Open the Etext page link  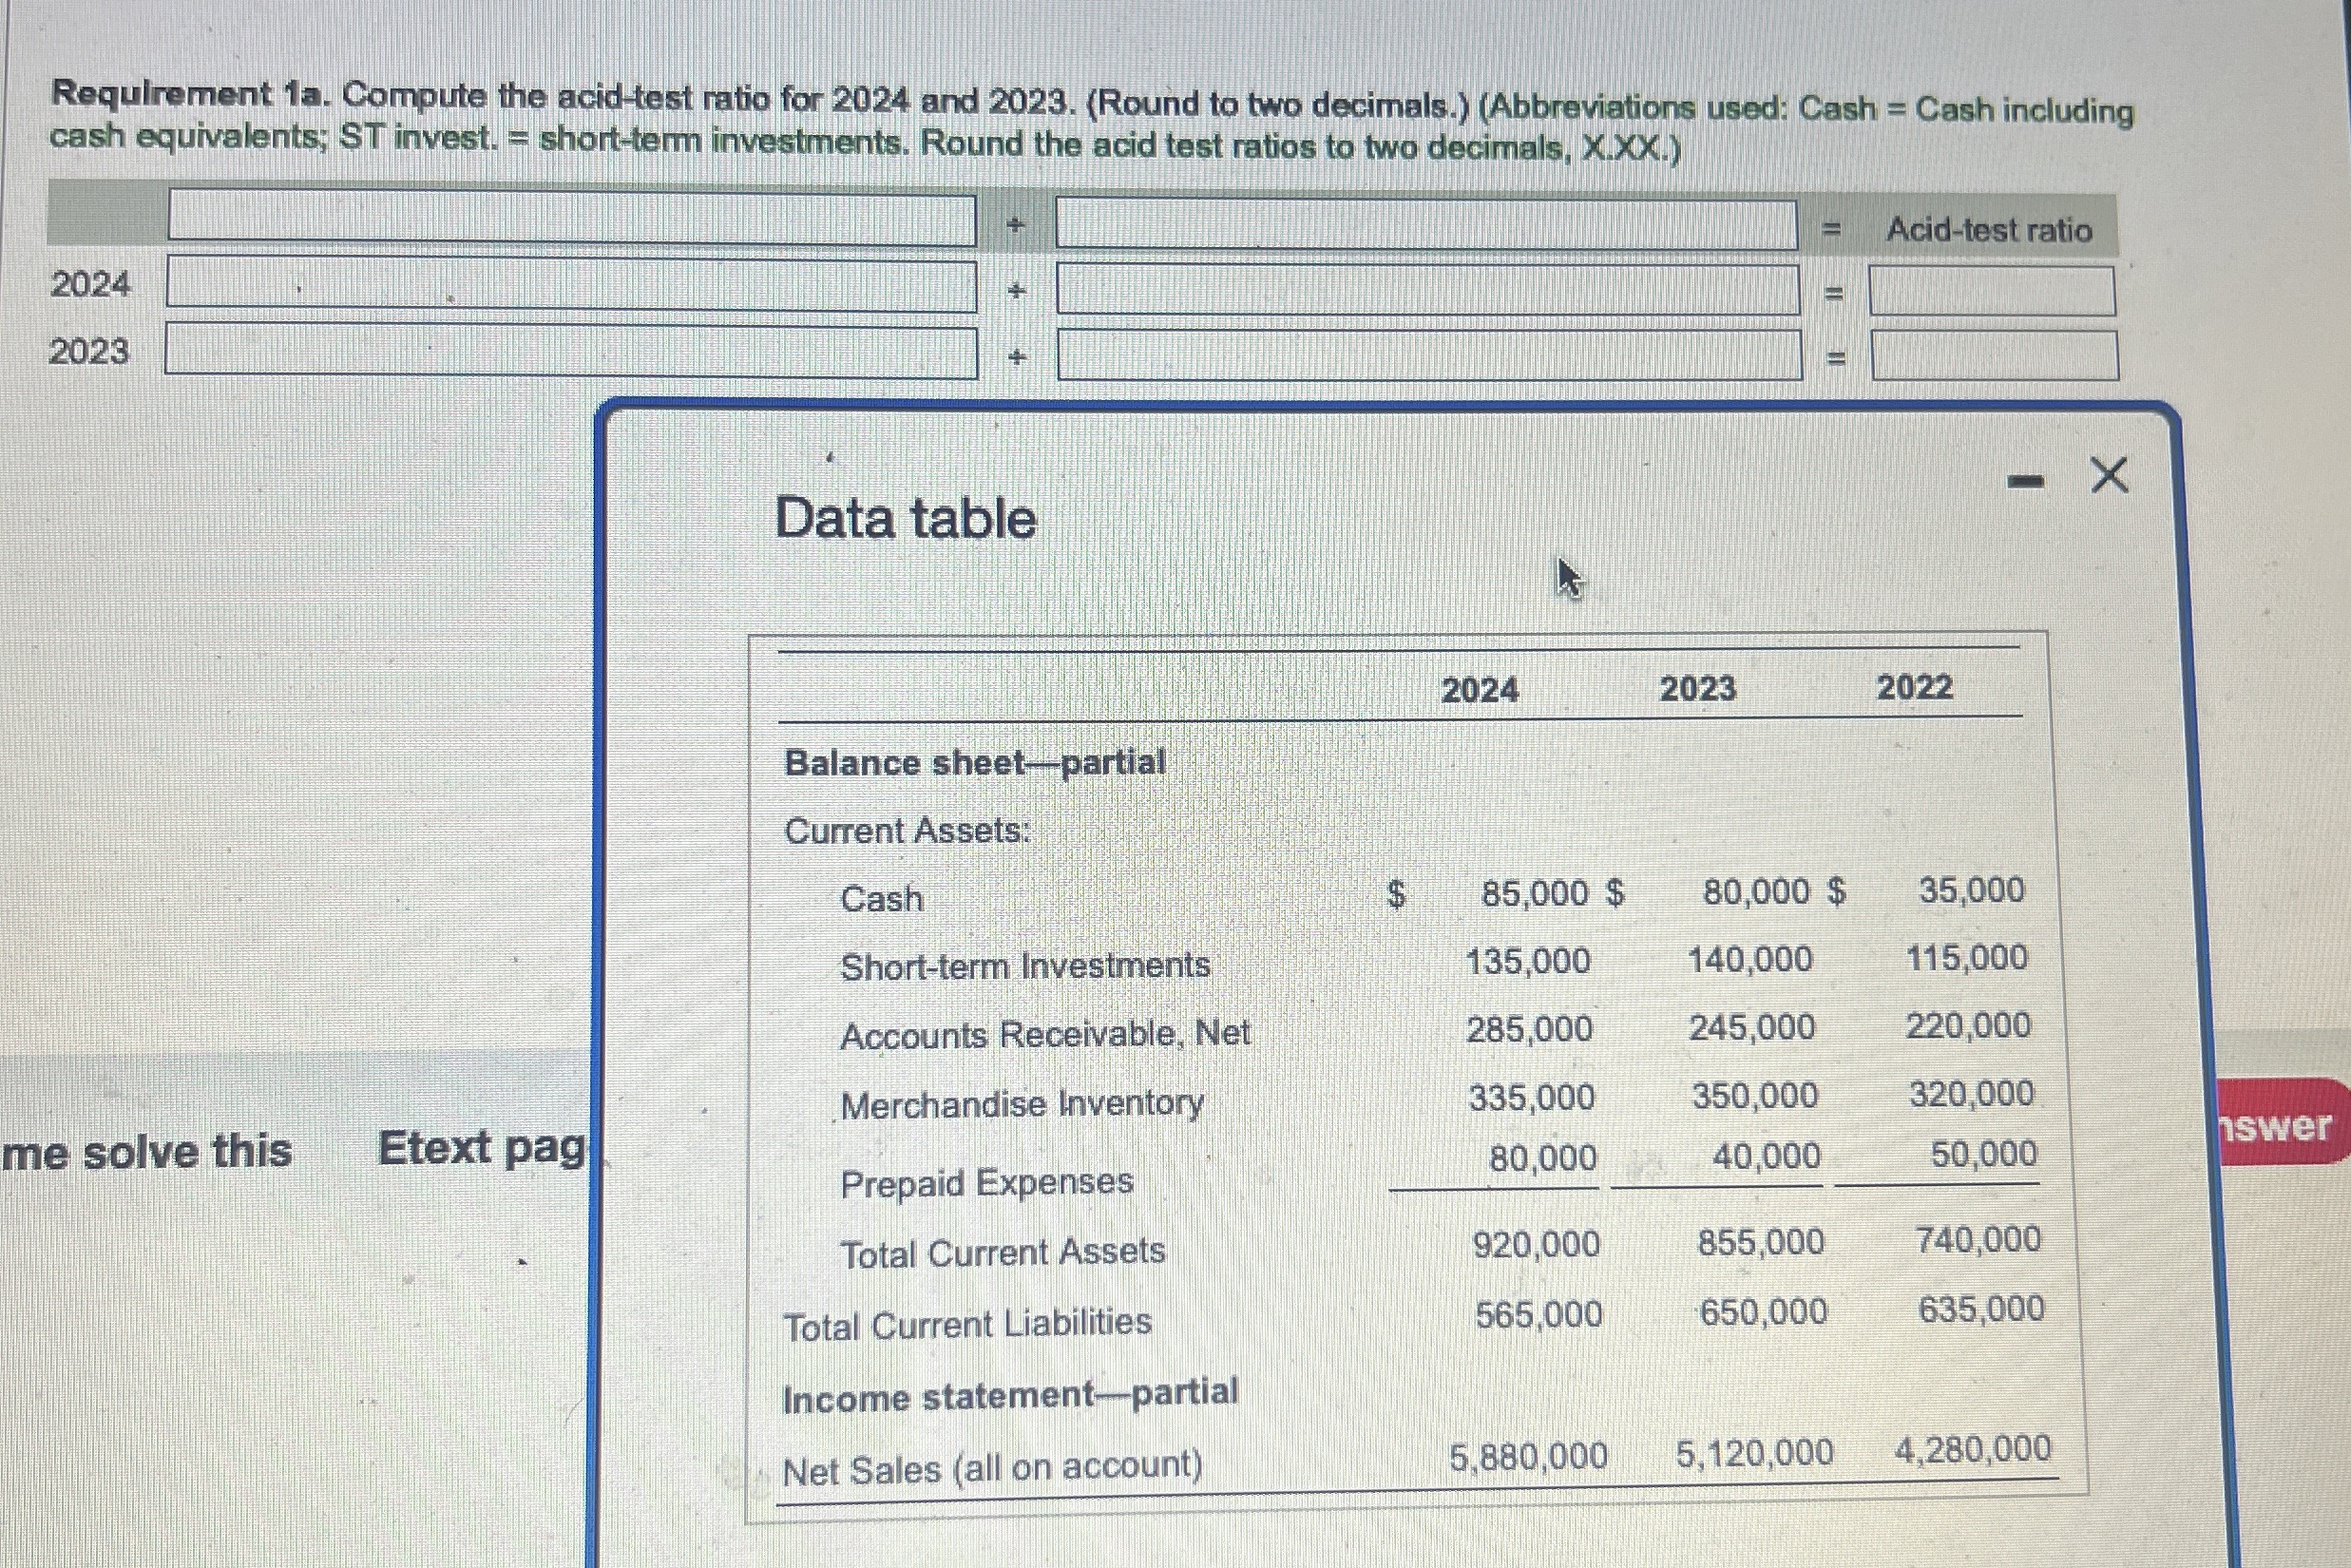pos(480,1148)
